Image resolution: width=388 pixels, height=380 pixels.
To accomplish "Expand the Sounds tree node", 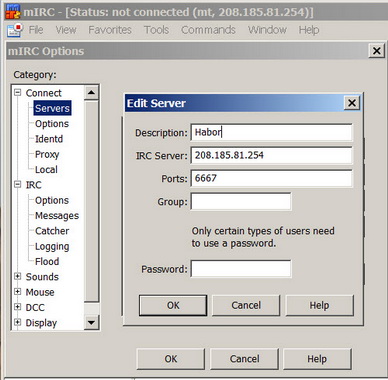I will [x=18, y=276].
